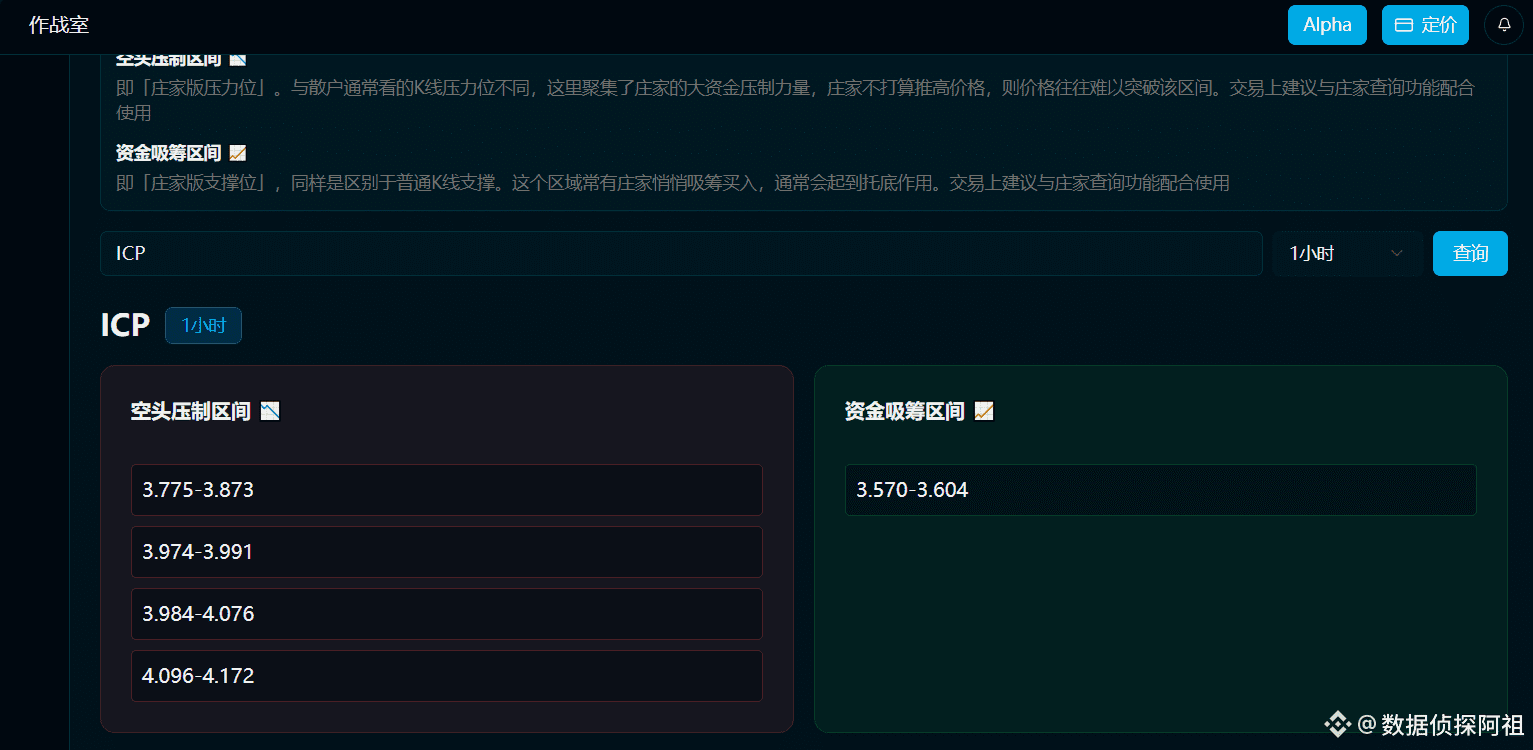The image size is (1533, 750).
Task: Click the chart emoji beside 空头压制区间 card title
Action: tap(270, 411)
